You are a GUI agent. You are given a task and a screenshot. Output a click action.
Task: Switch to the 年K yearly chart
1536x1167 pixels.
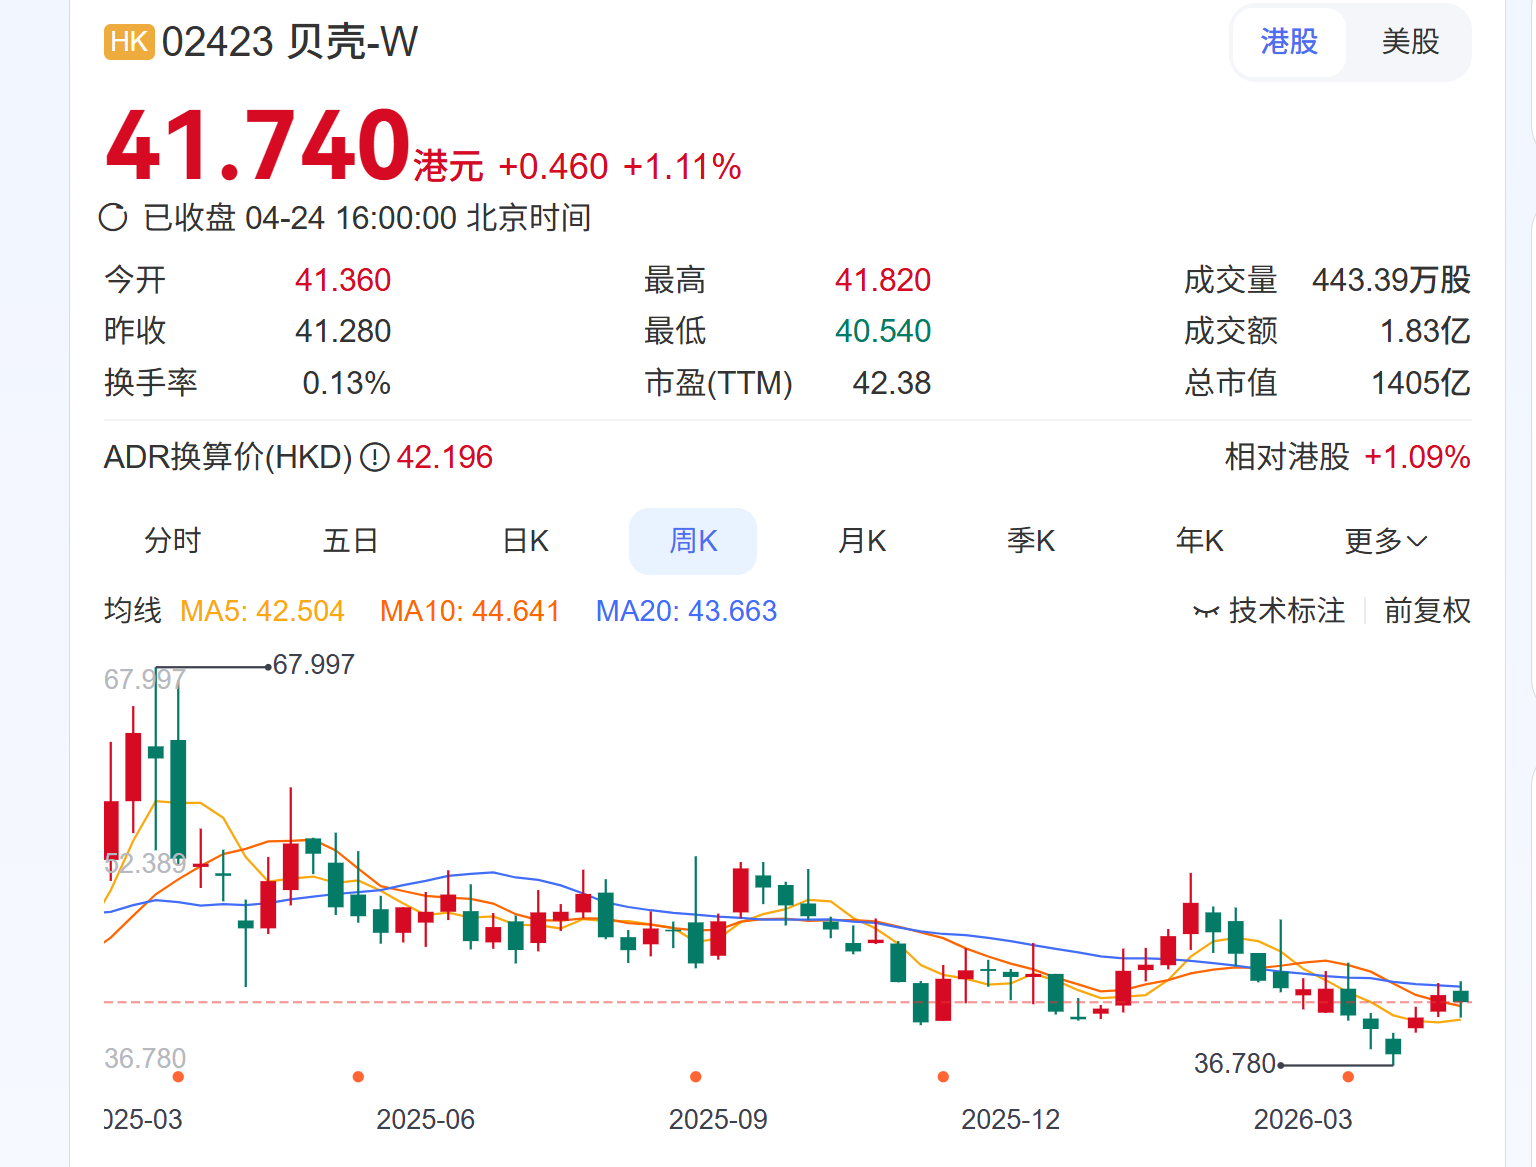[1199, 540]
